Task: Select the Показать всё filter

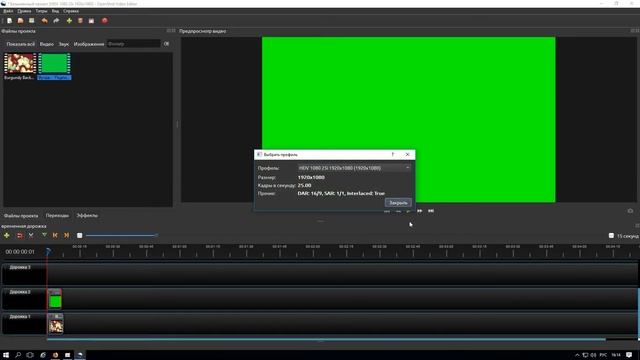Action: point(20,44)
